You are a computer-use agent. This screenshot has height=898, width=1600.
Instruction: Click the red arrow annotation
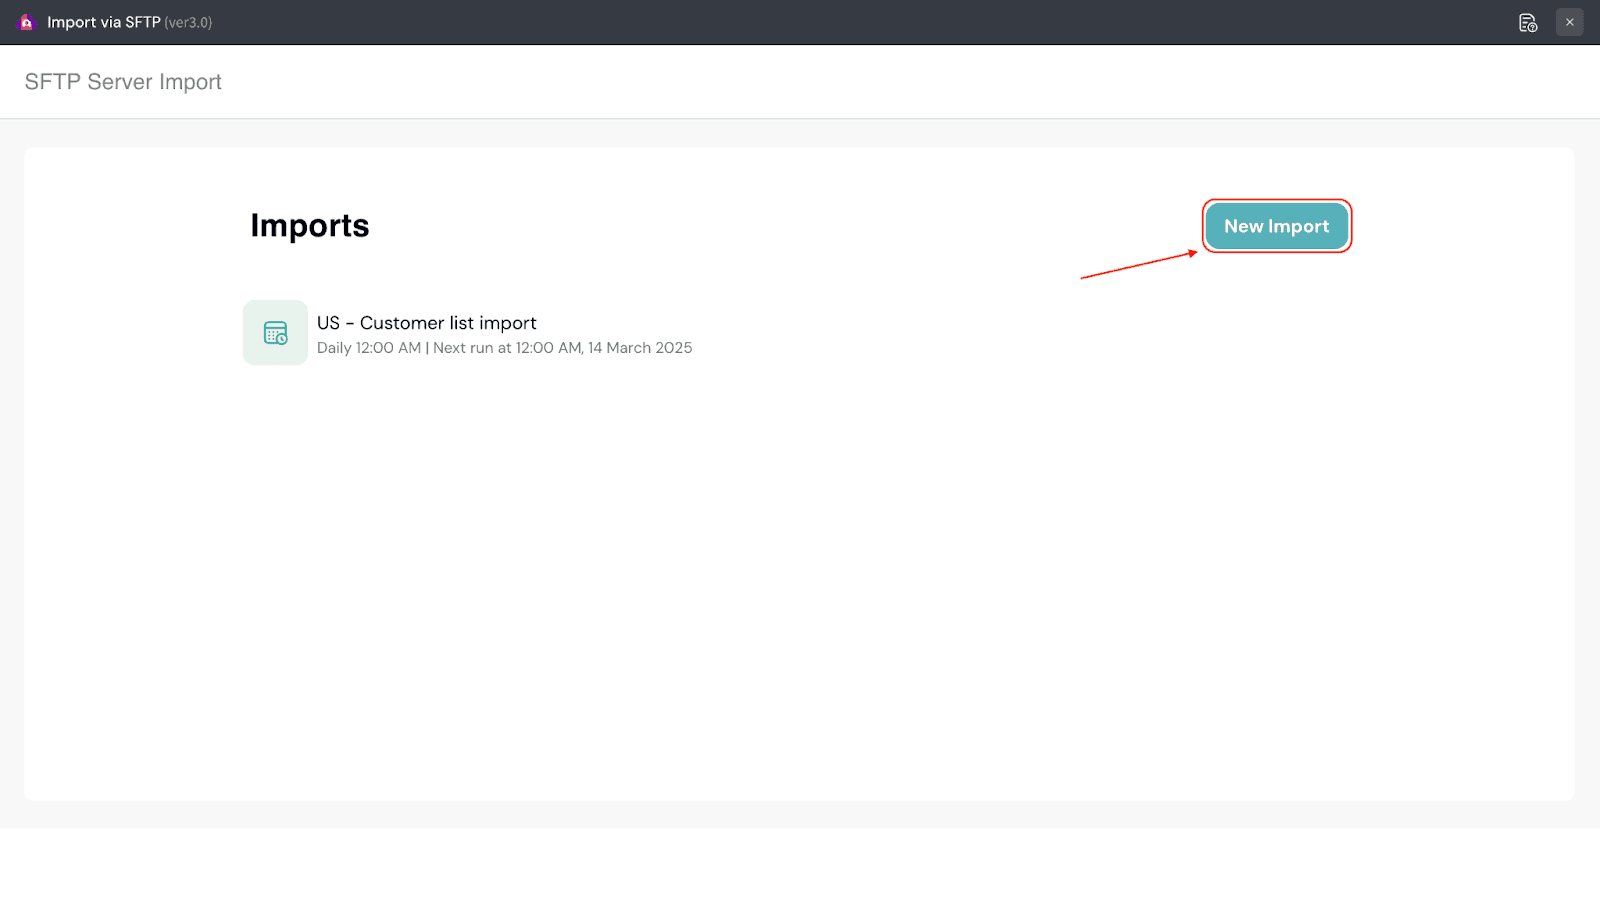1138,265
